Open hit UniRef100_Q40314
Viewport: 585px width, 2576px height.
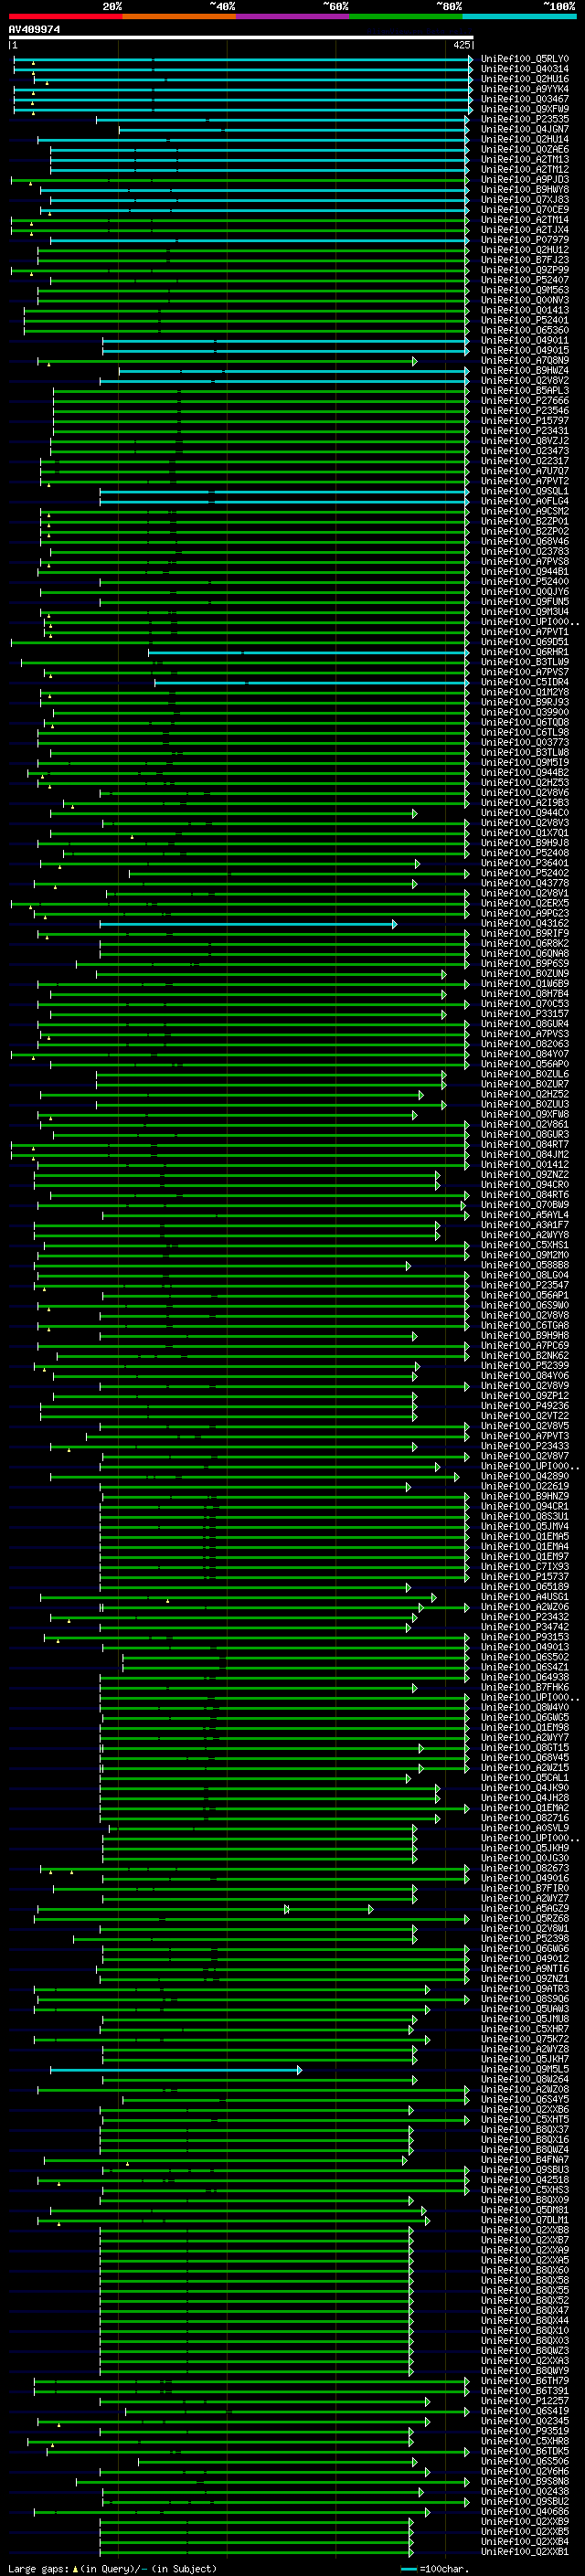(x=525, y=70)
